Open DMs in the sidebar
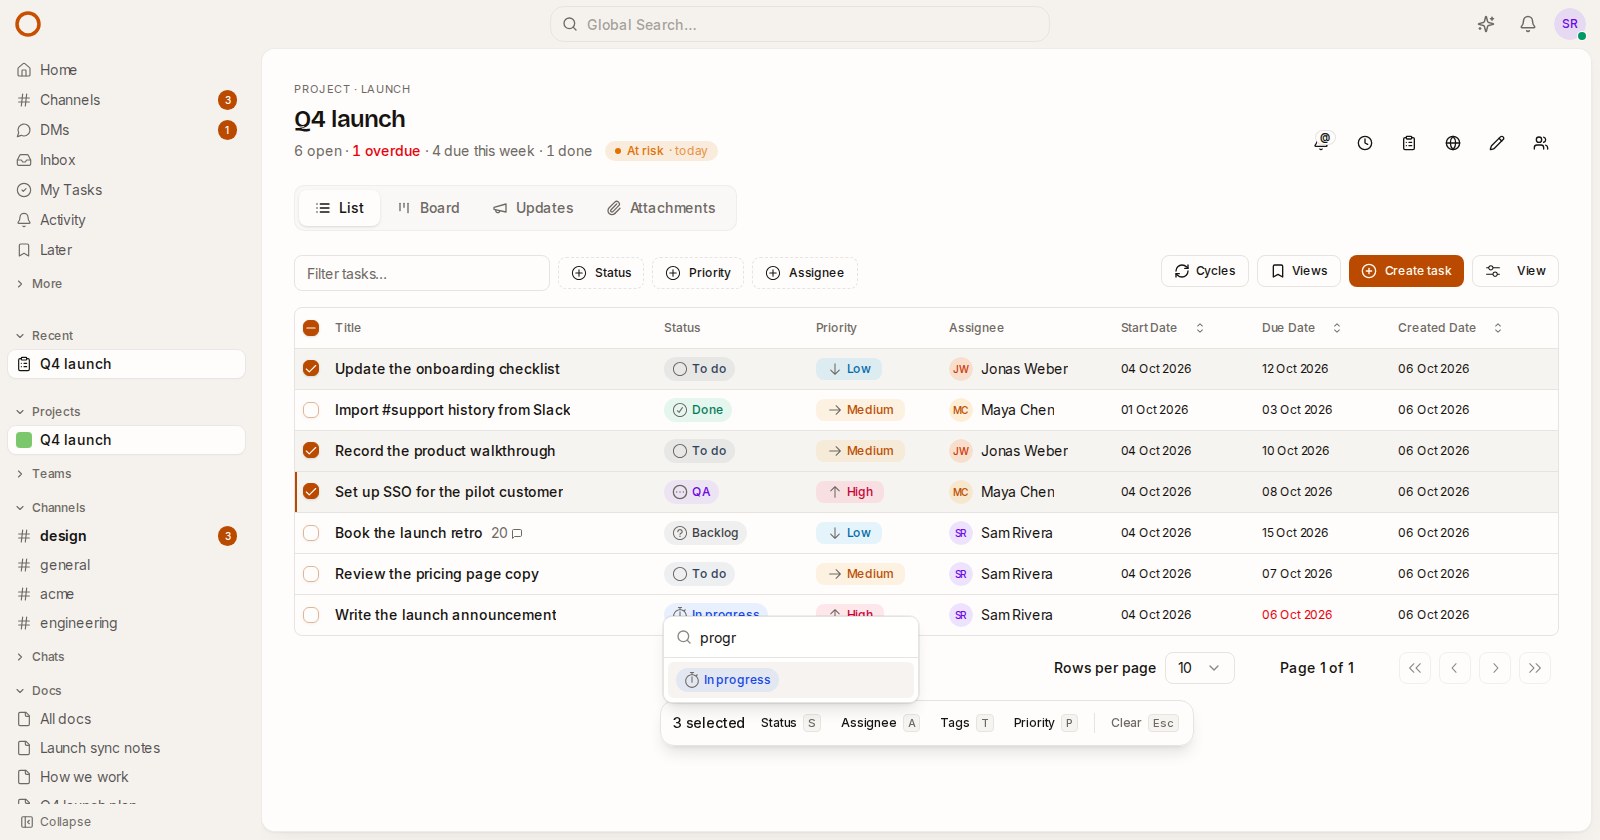Image resolution: width=1600 pixels, height=840 pixels. coord(126,130)
